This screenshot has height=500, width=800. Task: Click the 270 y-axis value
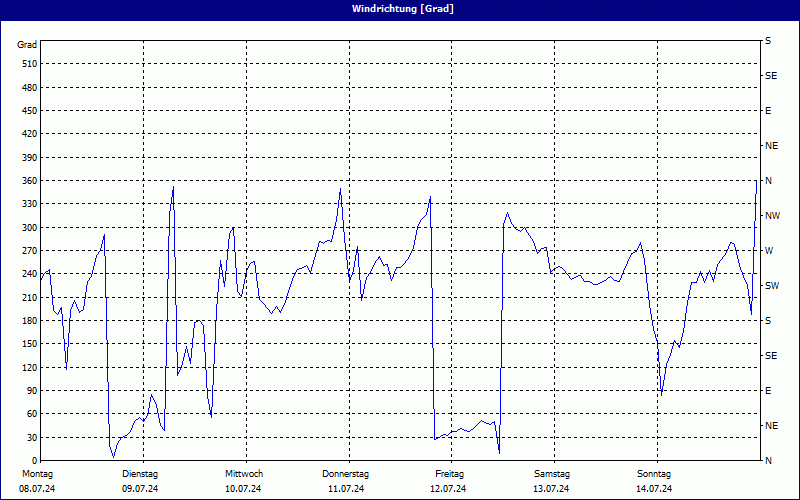click(x=30, y=251)
